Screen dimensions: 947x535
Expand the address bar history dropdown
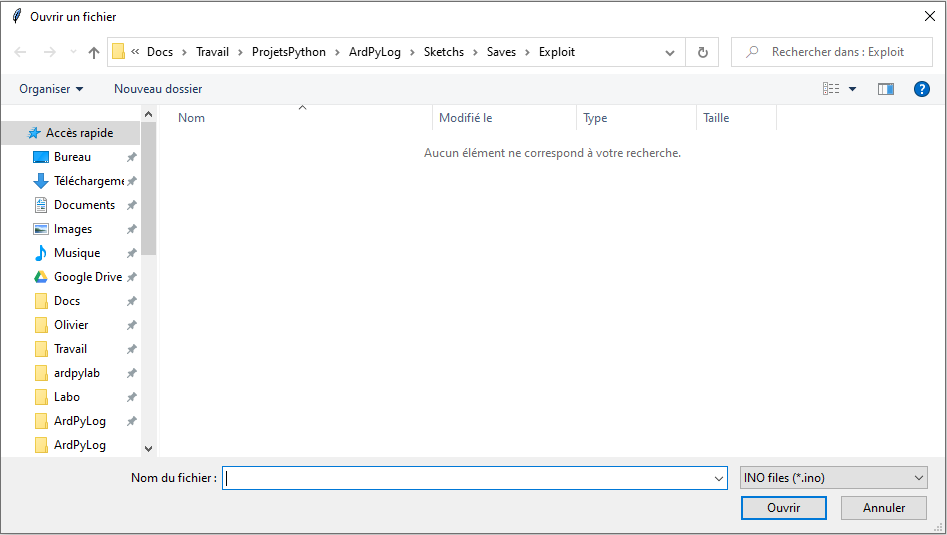pyautogui.click(x=670, y=52)
